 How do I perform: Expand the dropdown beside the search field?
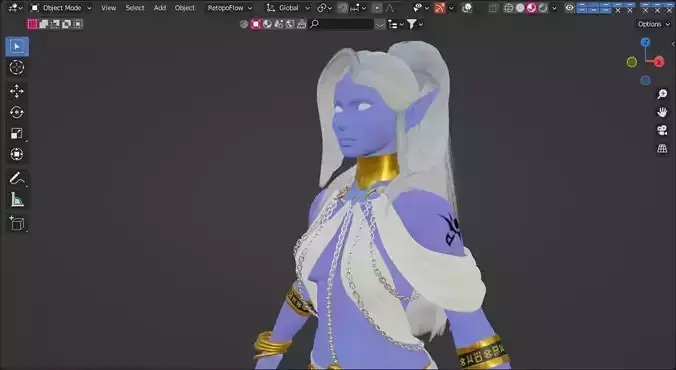379,24
